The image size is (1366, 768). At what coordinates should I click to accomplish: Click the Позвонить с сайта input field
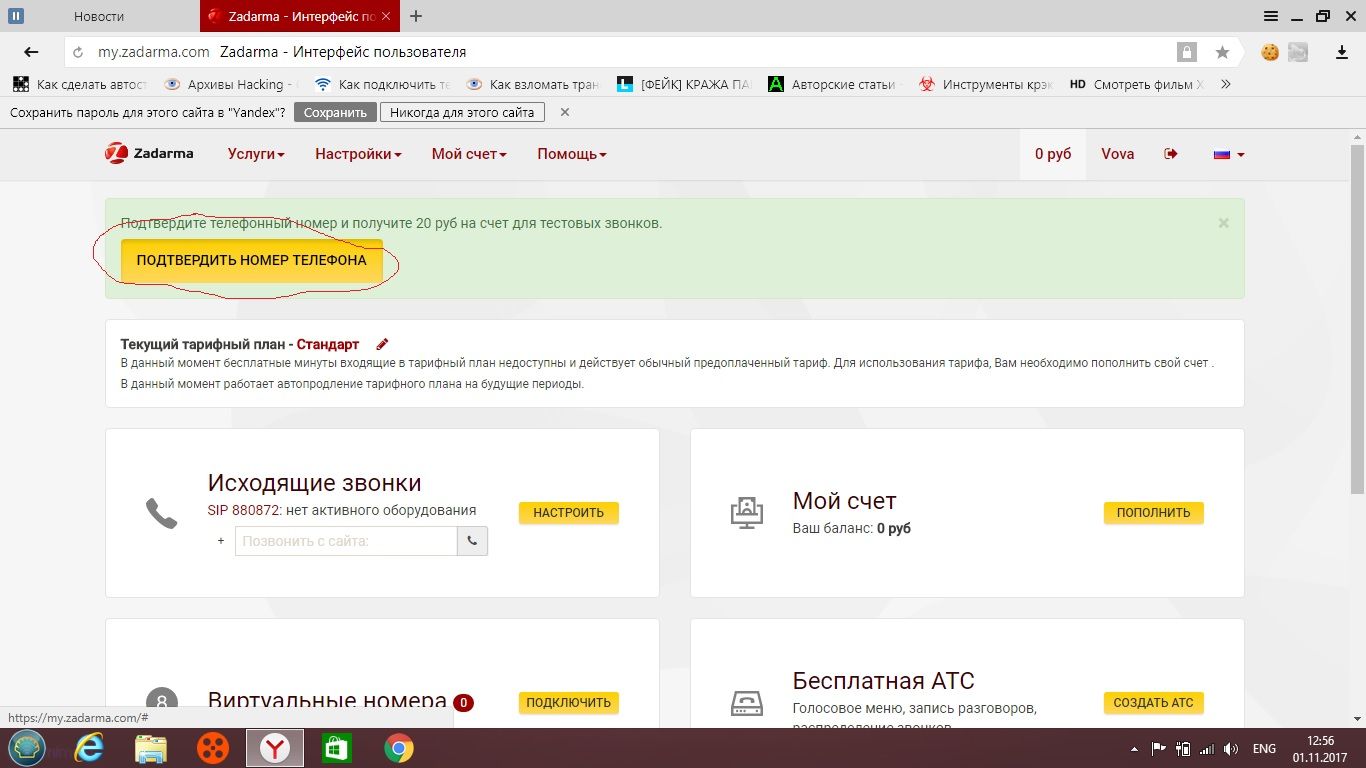coord(346,541)
